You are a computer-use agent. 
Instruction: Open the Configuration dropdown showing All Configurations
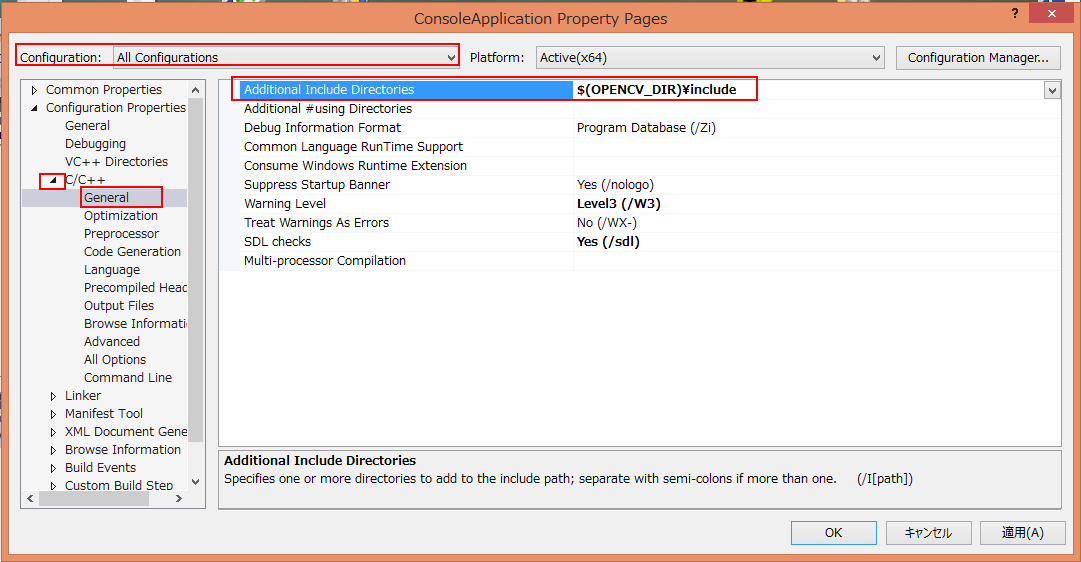tap(285, 57)
